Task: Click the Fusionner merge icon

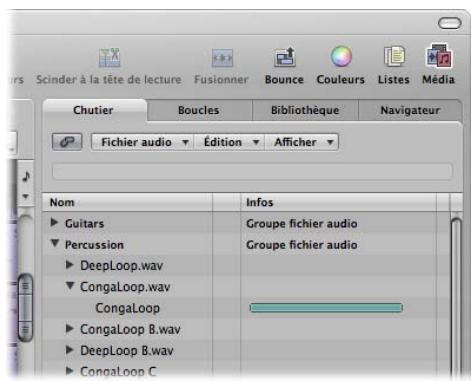Action: coord(222,58)
